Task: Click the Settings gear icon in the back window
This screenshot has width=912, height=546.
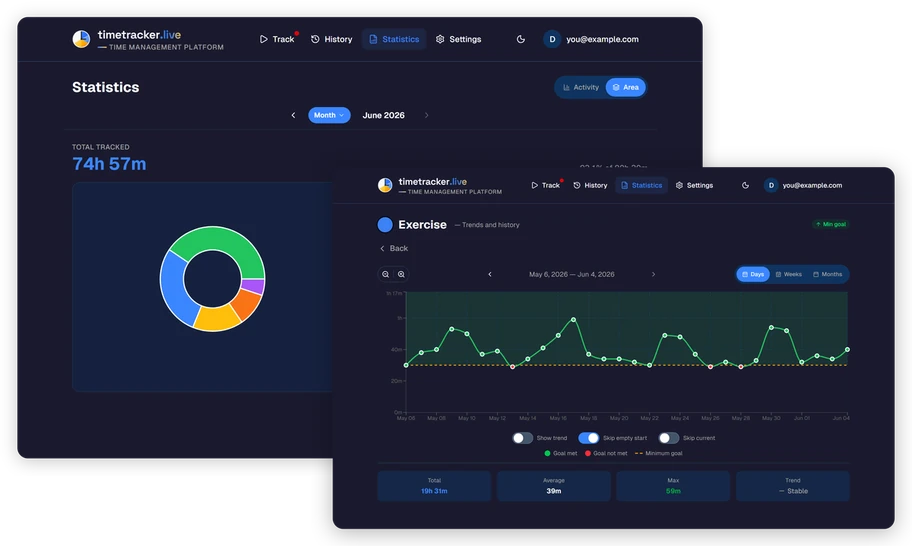Action: (440, 39)
